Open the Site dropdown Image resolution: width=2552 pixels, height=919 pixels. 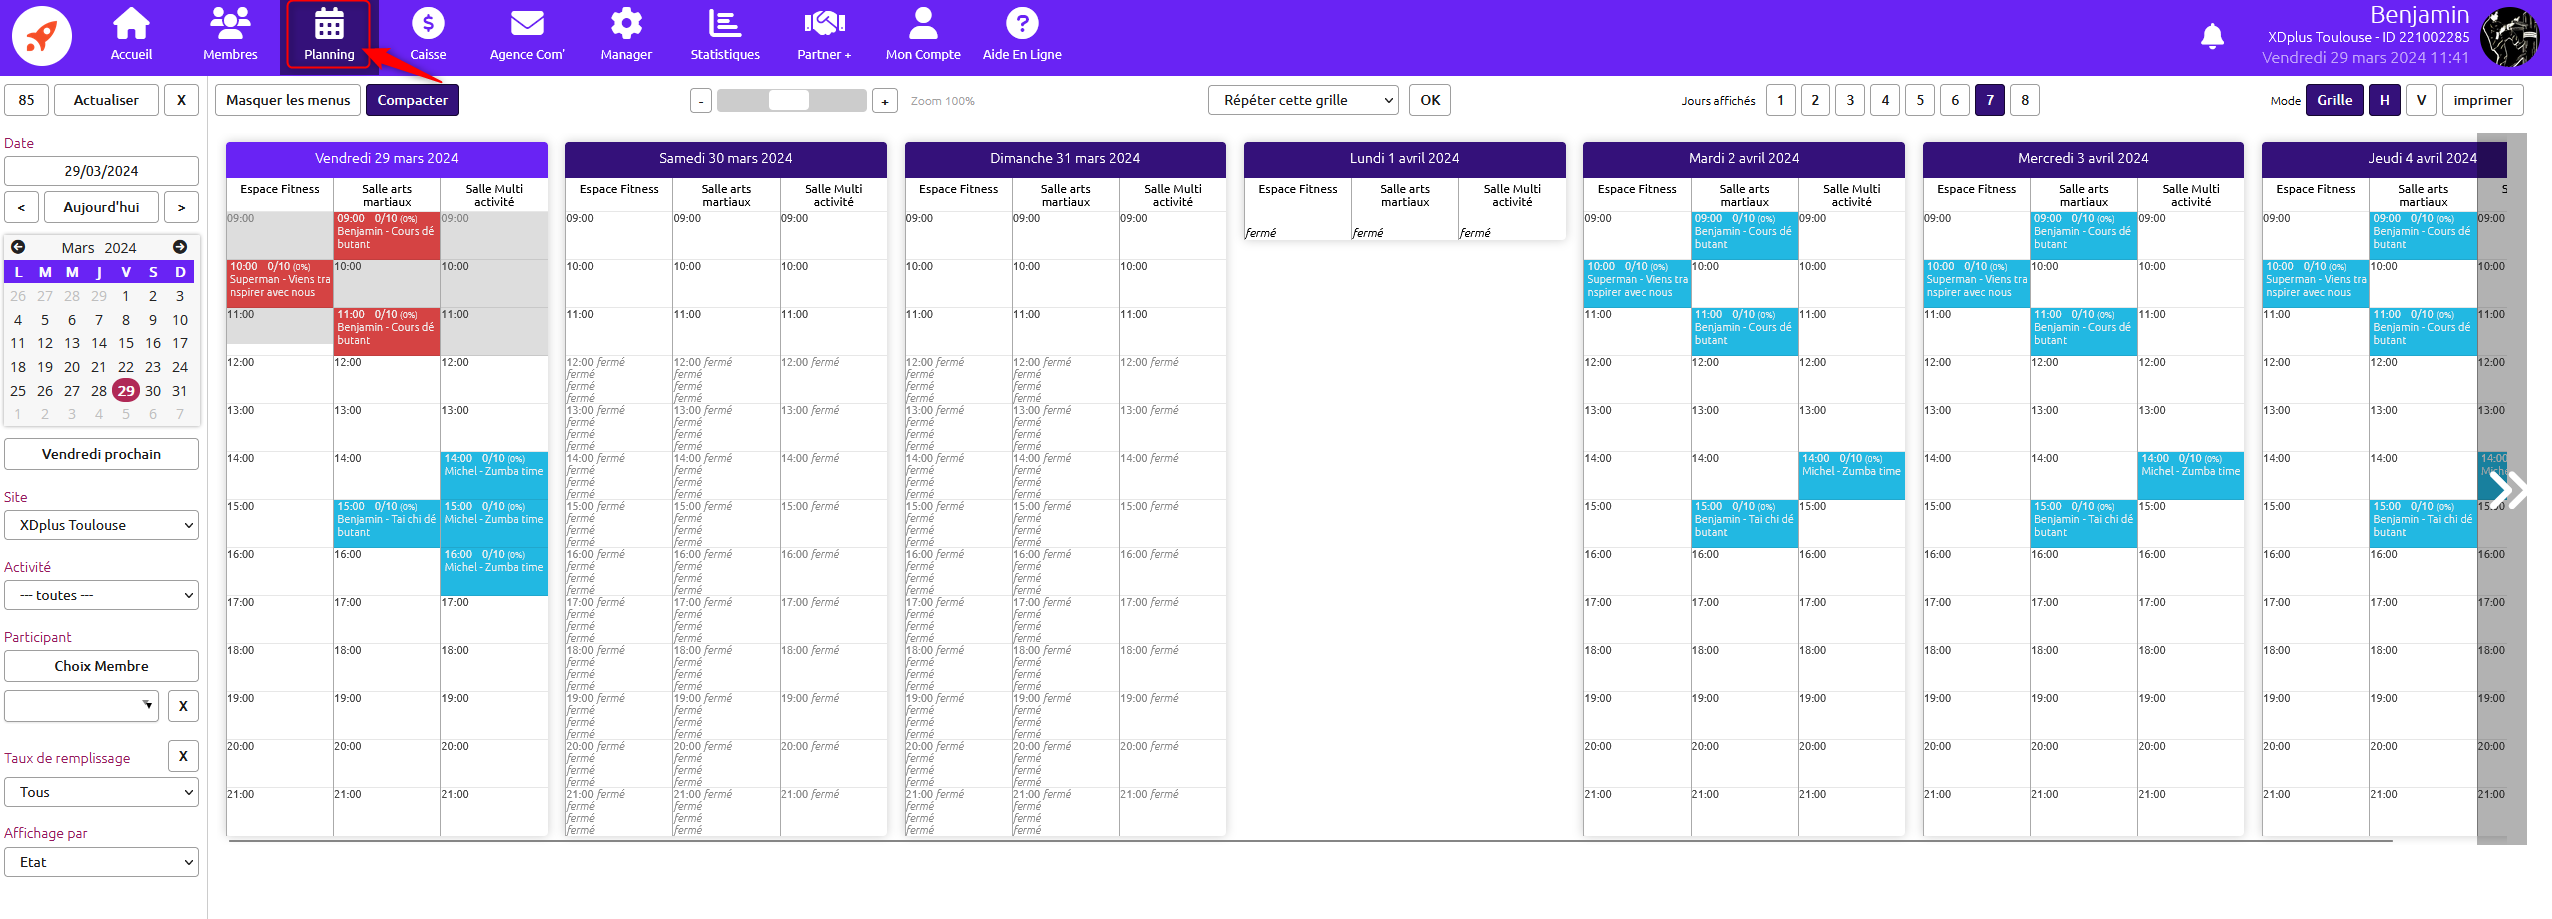coord(100,524)
